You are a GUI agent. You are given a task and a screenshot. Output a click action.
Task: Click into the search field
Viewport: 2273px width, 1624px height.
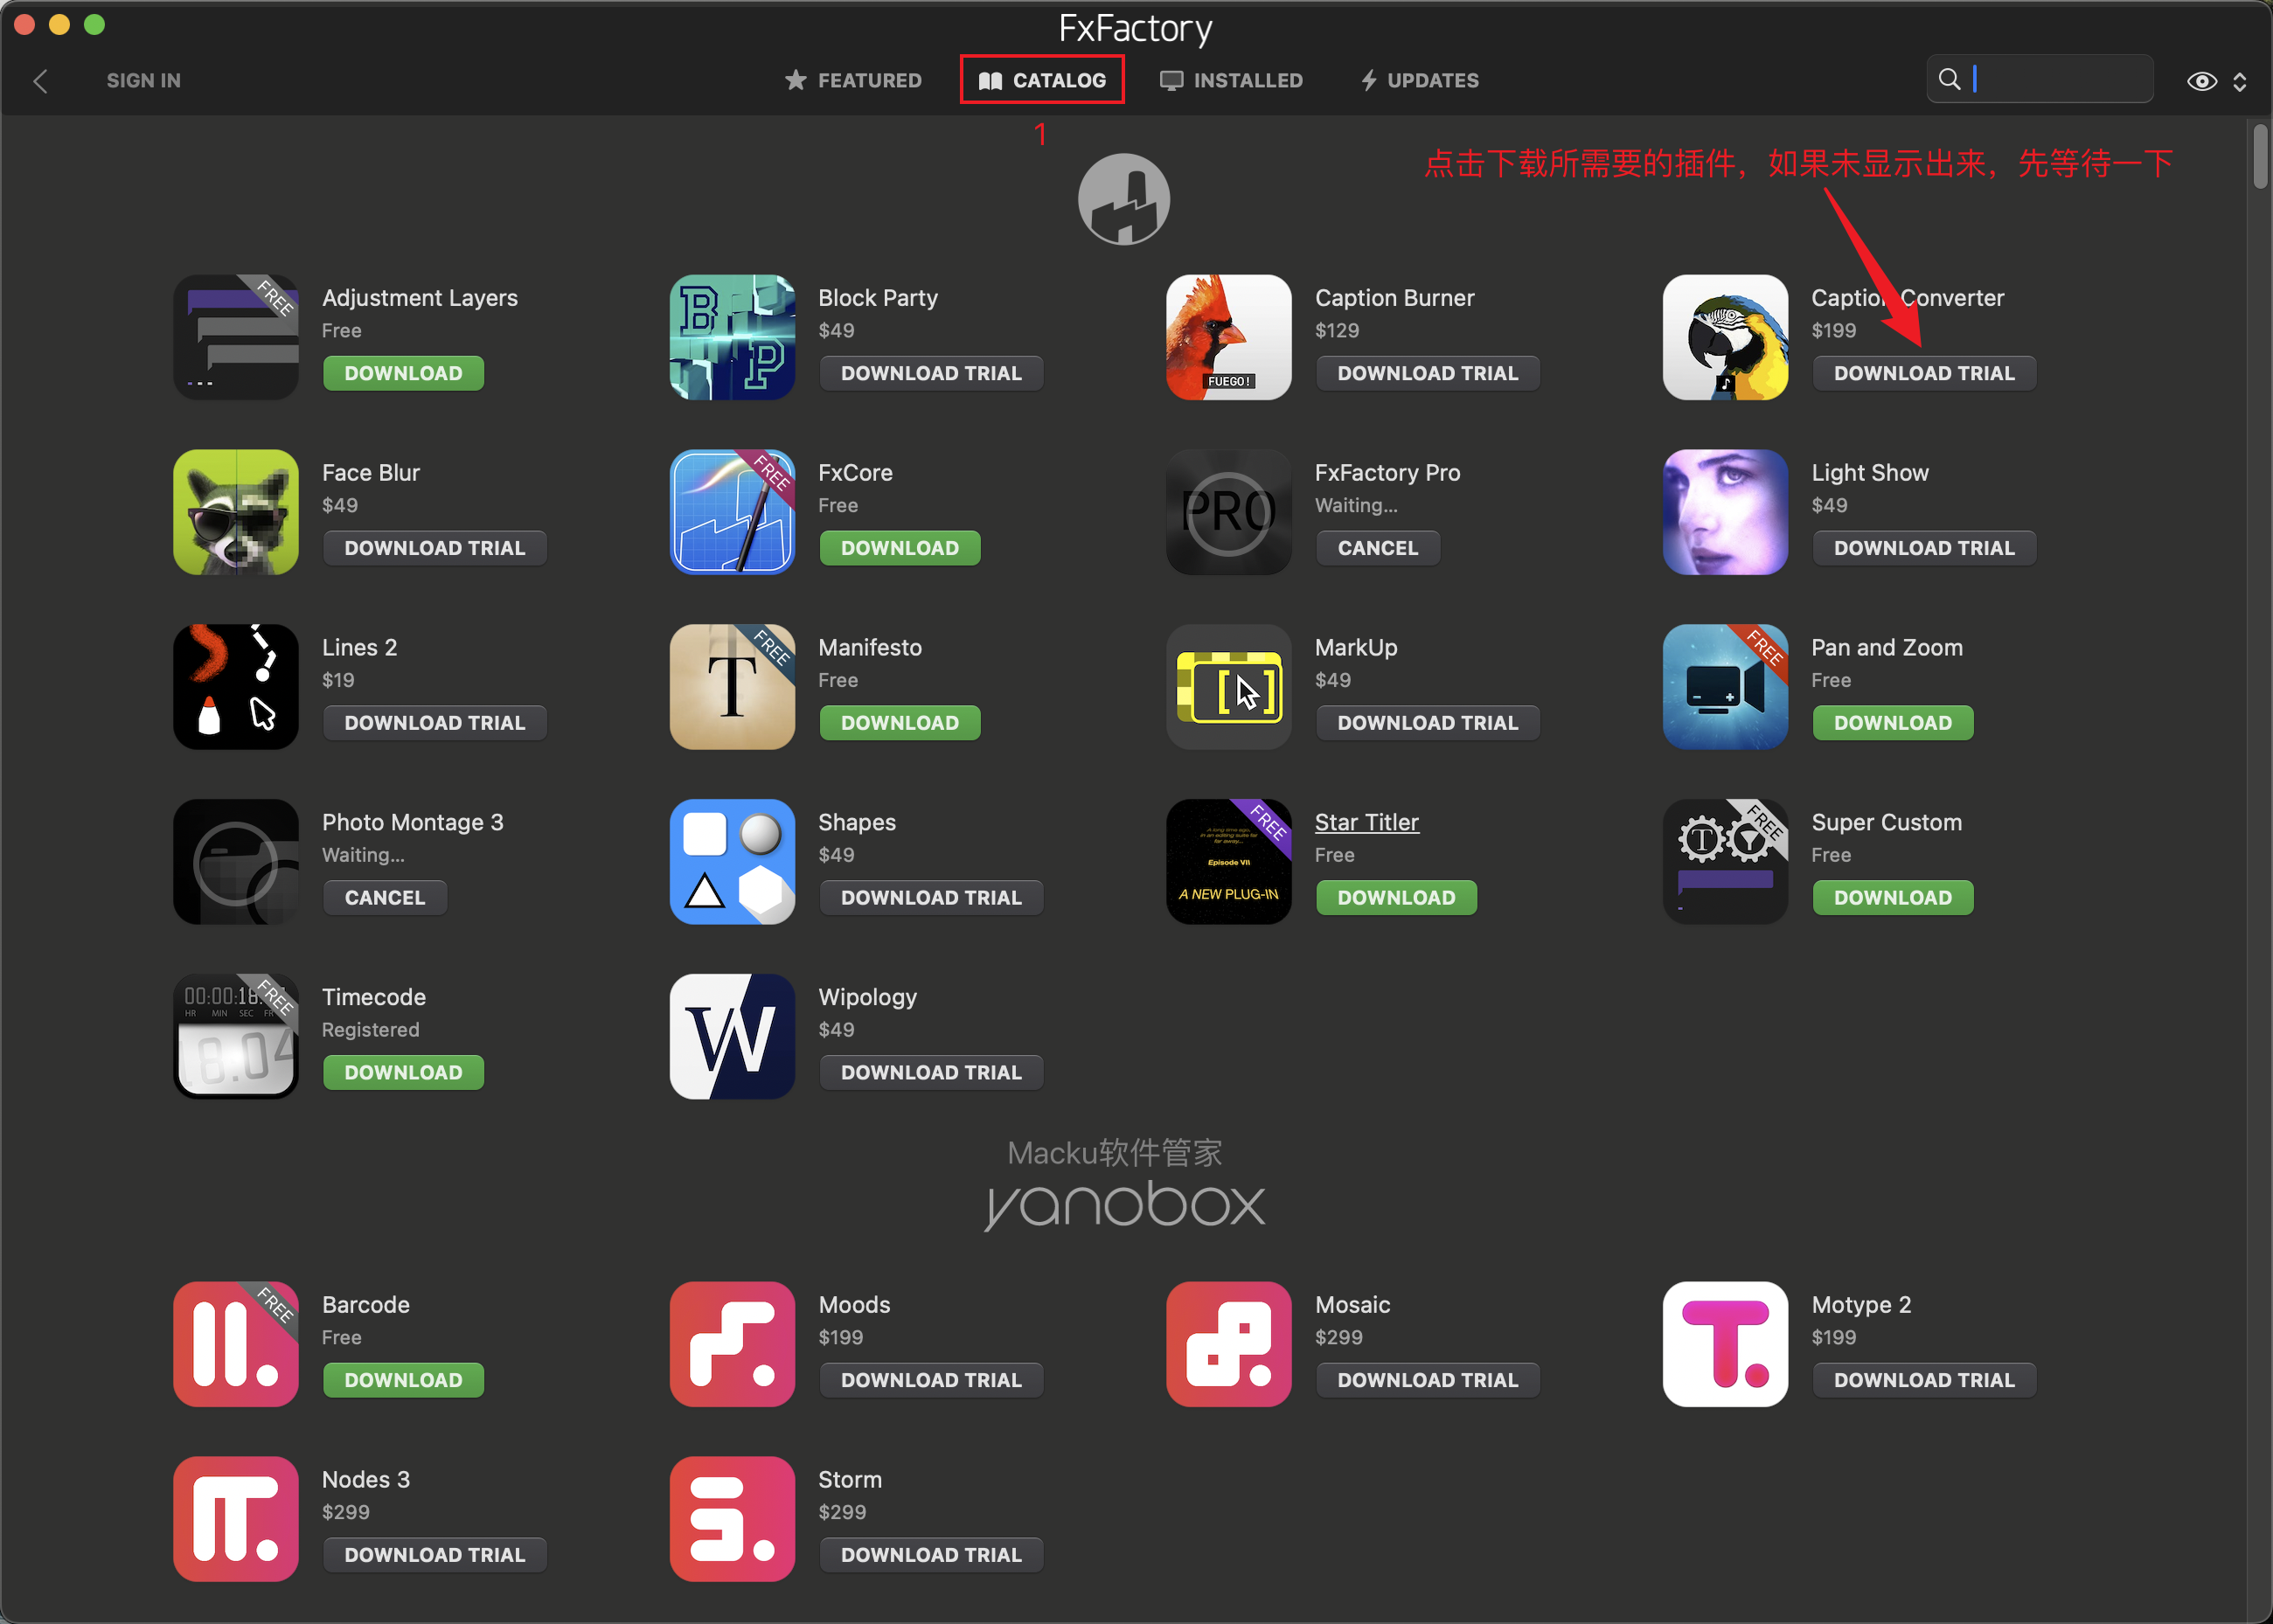[2040, 79]
